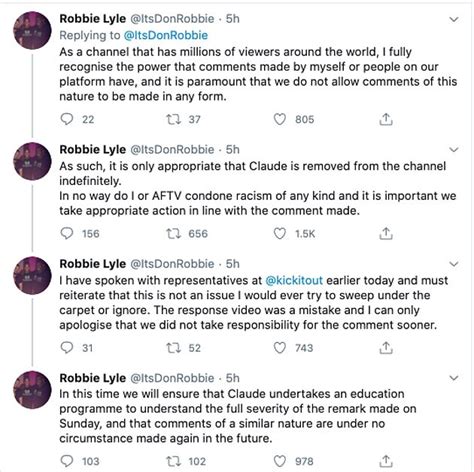Open options chevron on the education programme tweet

[x=454, y=378]
